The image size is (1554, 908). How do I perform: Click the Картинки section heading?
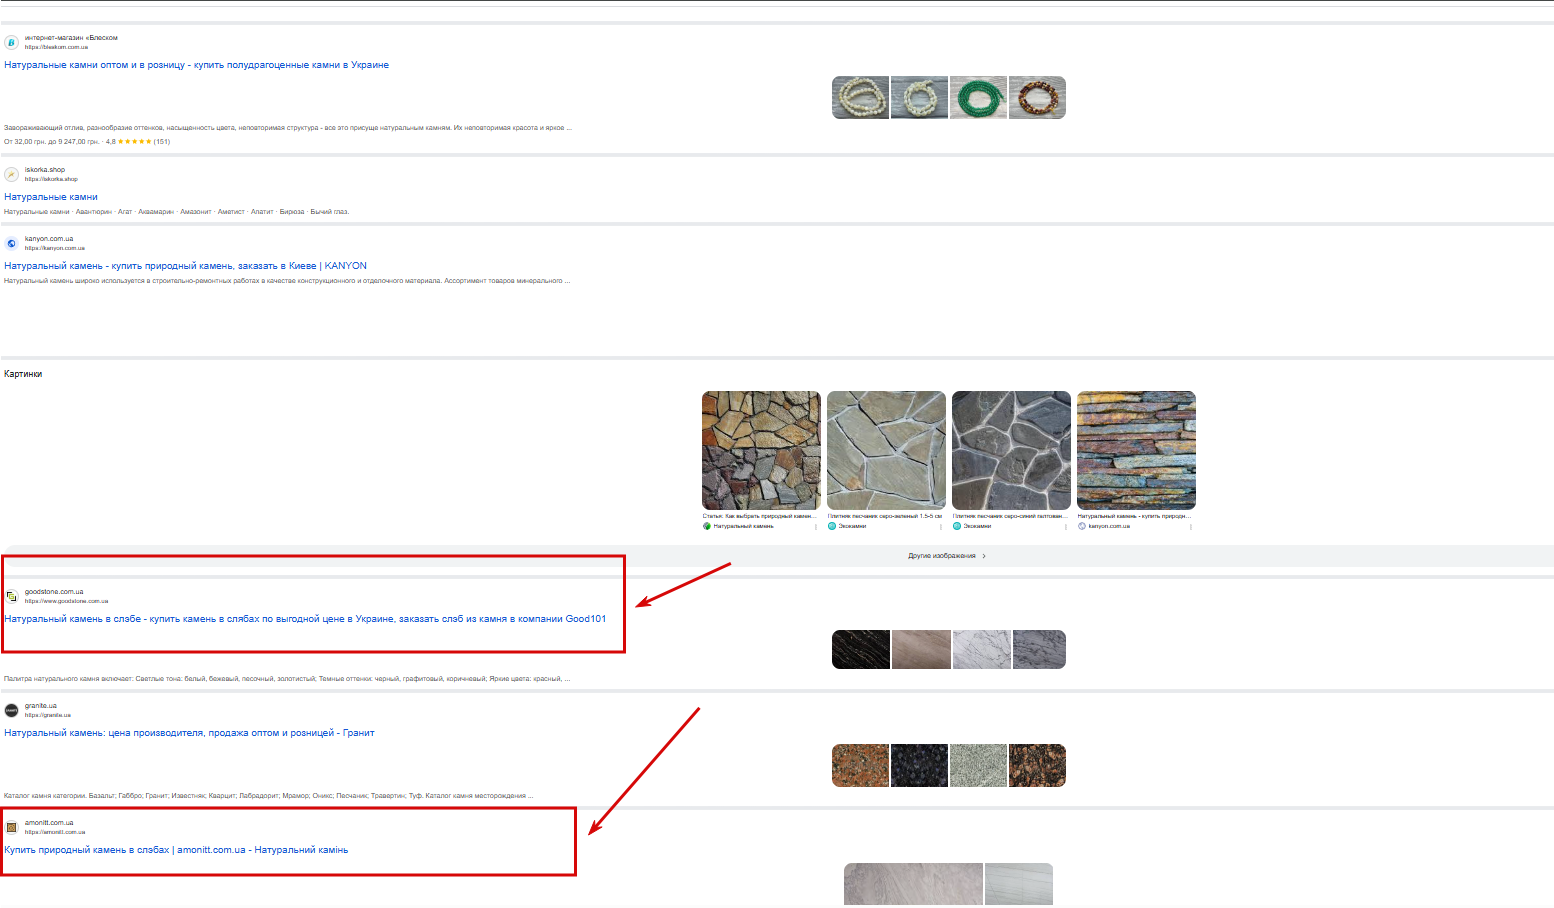[x=23, y=374]
